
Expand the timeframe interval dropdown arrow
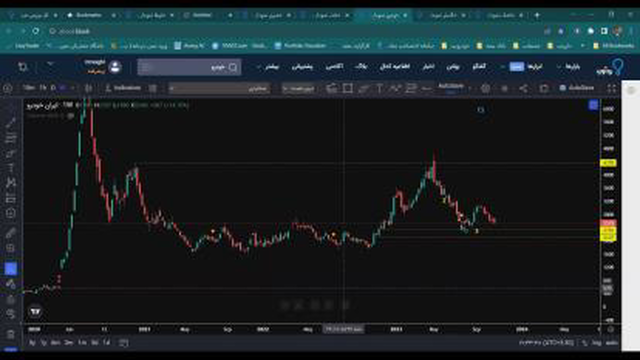[x=72, y=88]
